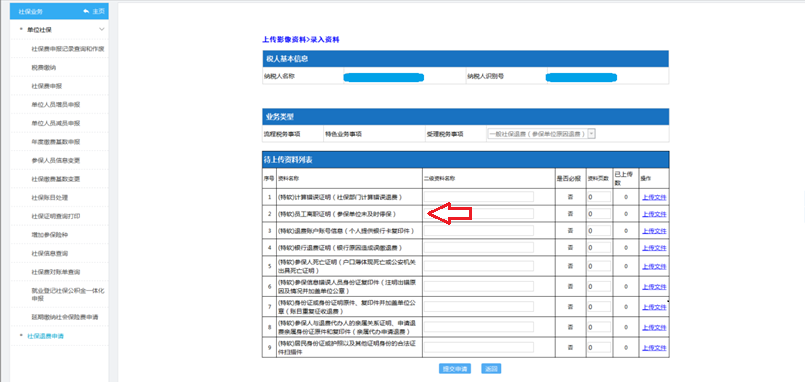Screen dimensions: 805x382
Task: Focus 二级资料名称 field in row 7
Action: [478, 307]
